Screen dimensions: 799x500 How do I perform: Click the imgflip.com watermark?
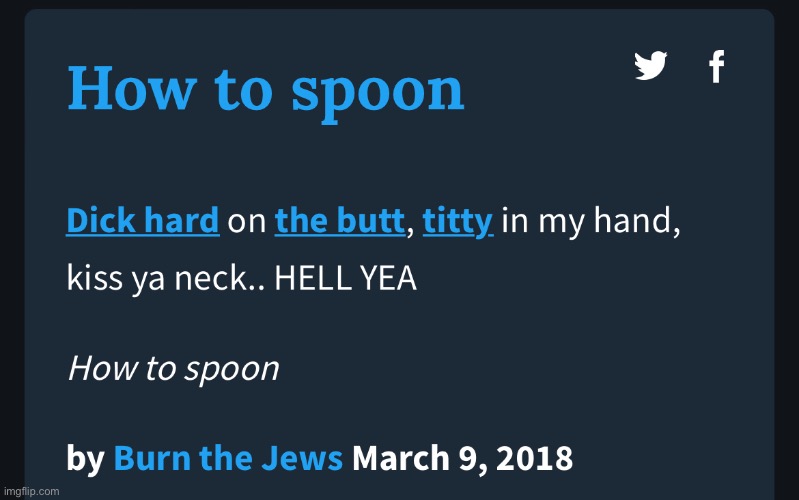click(31, 491)
